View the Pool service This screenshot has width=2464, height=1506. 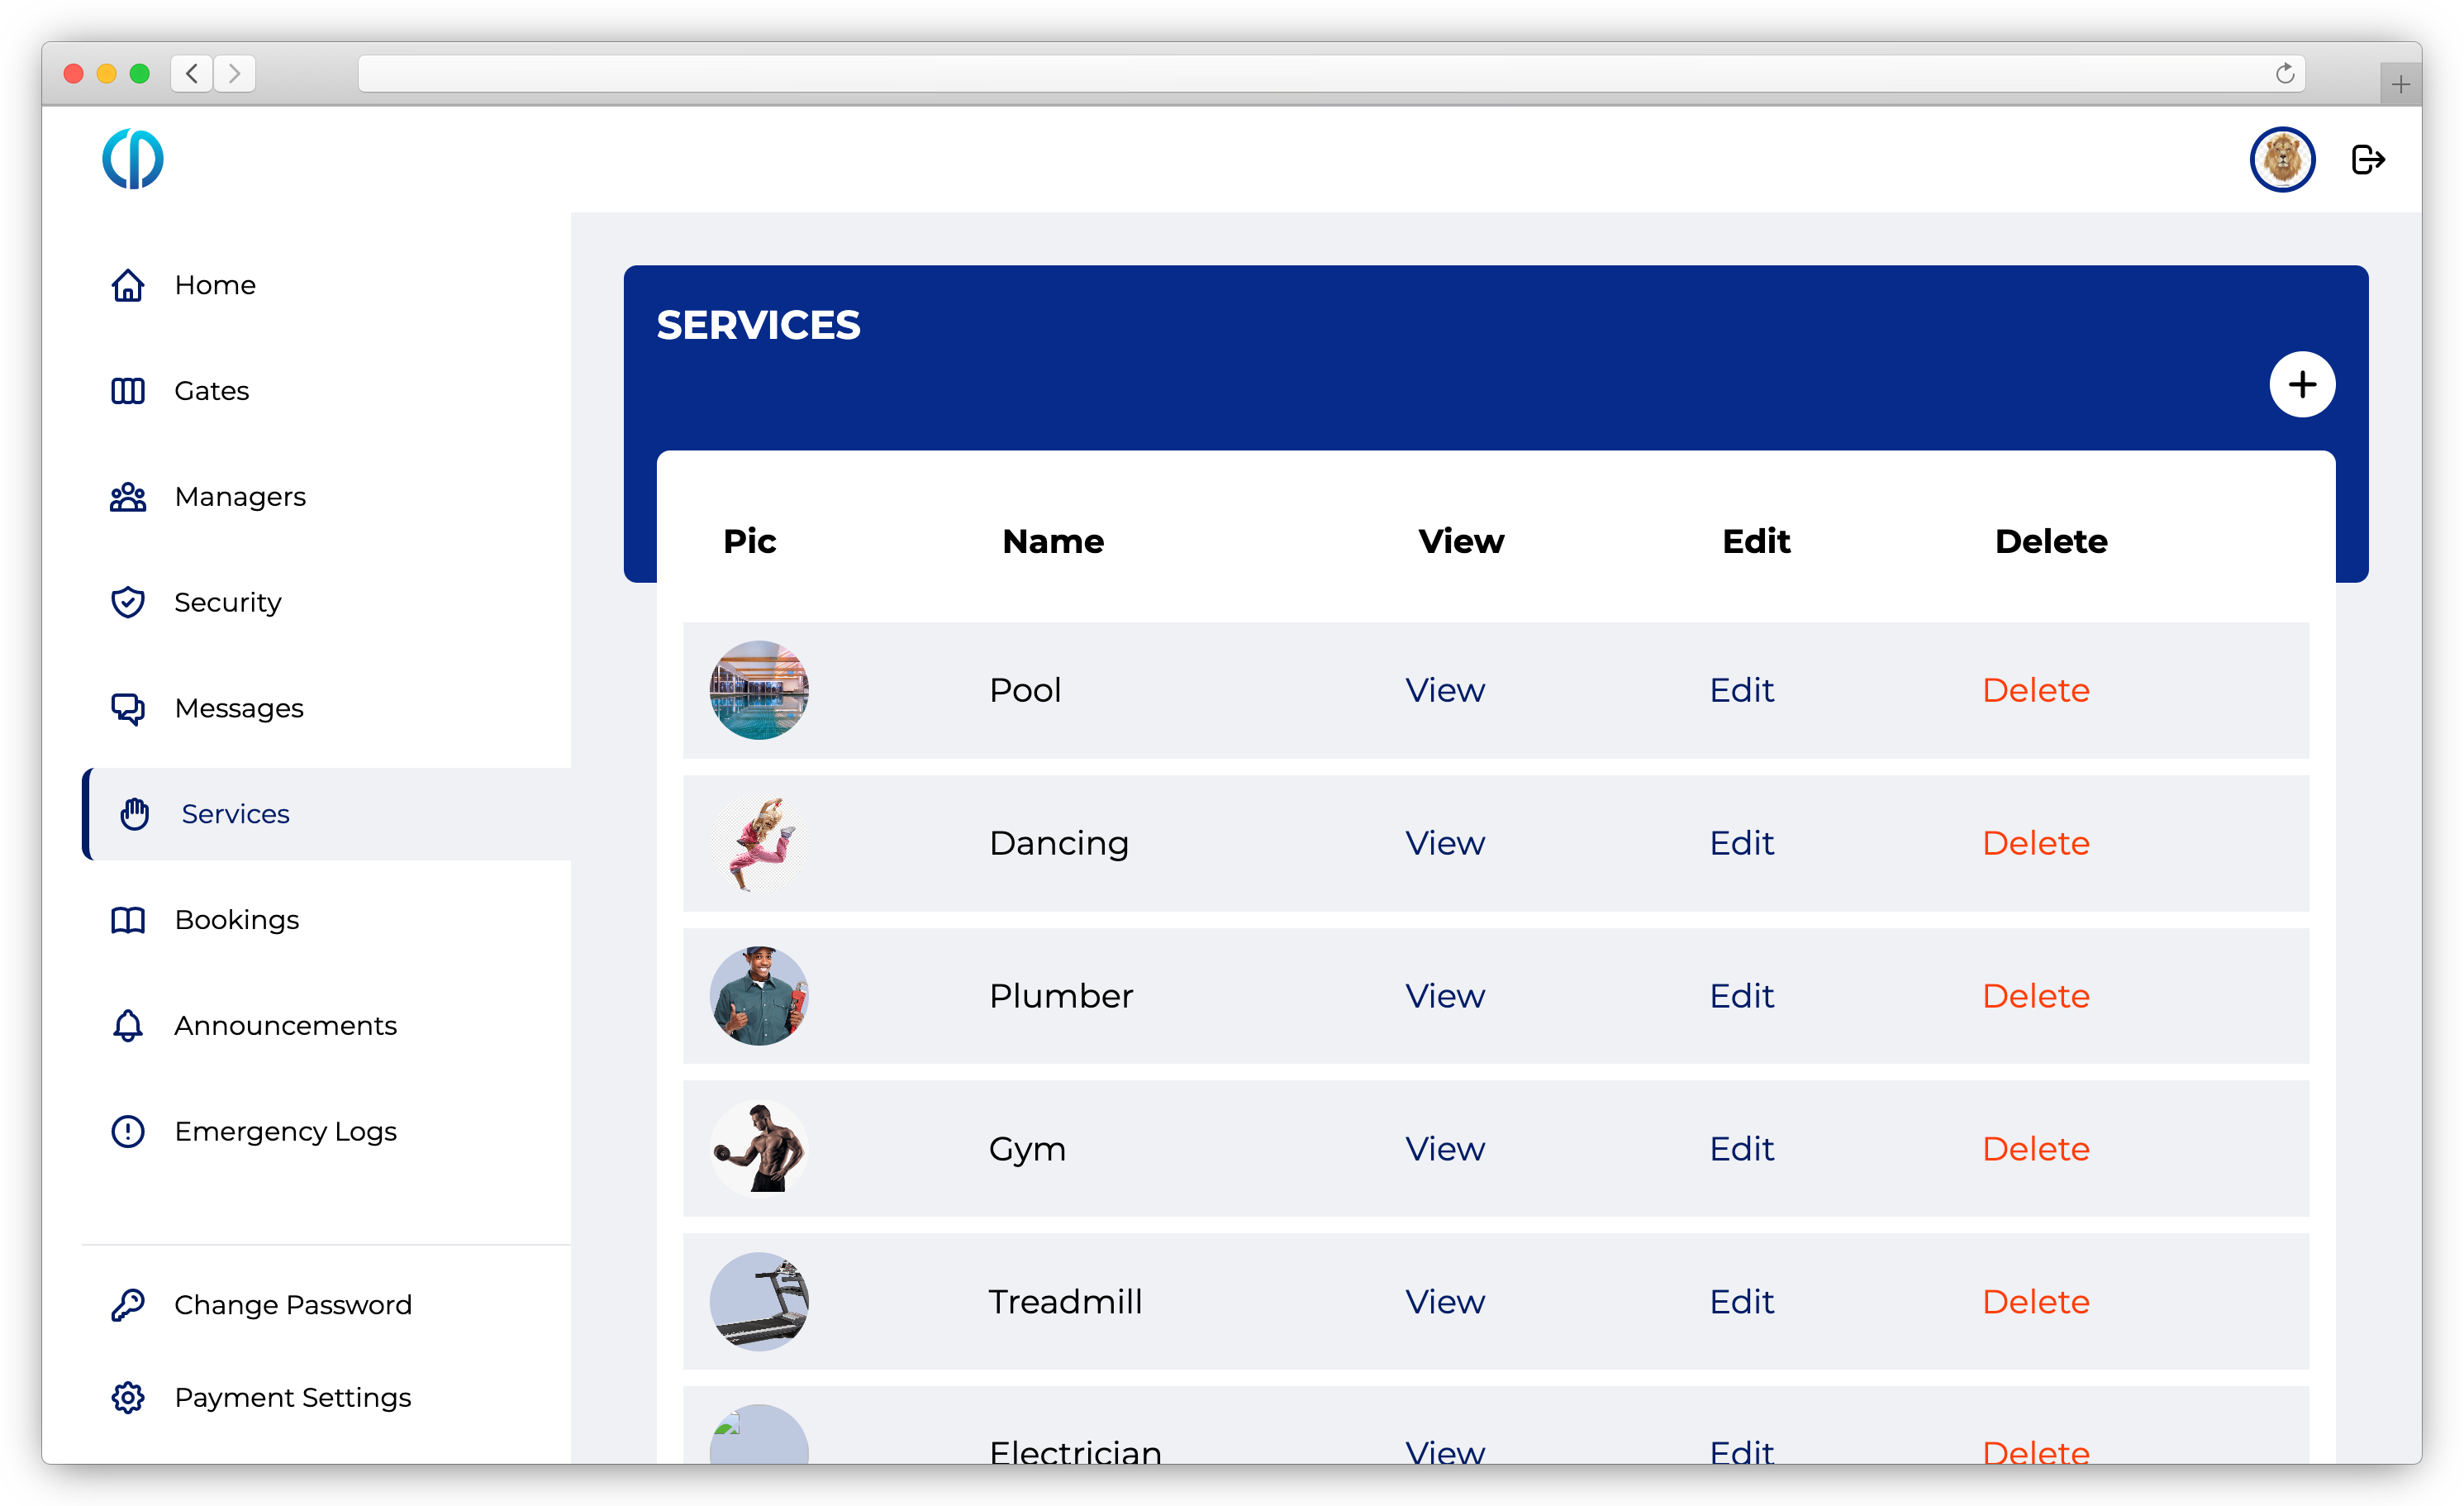[x=1444, y=691]
